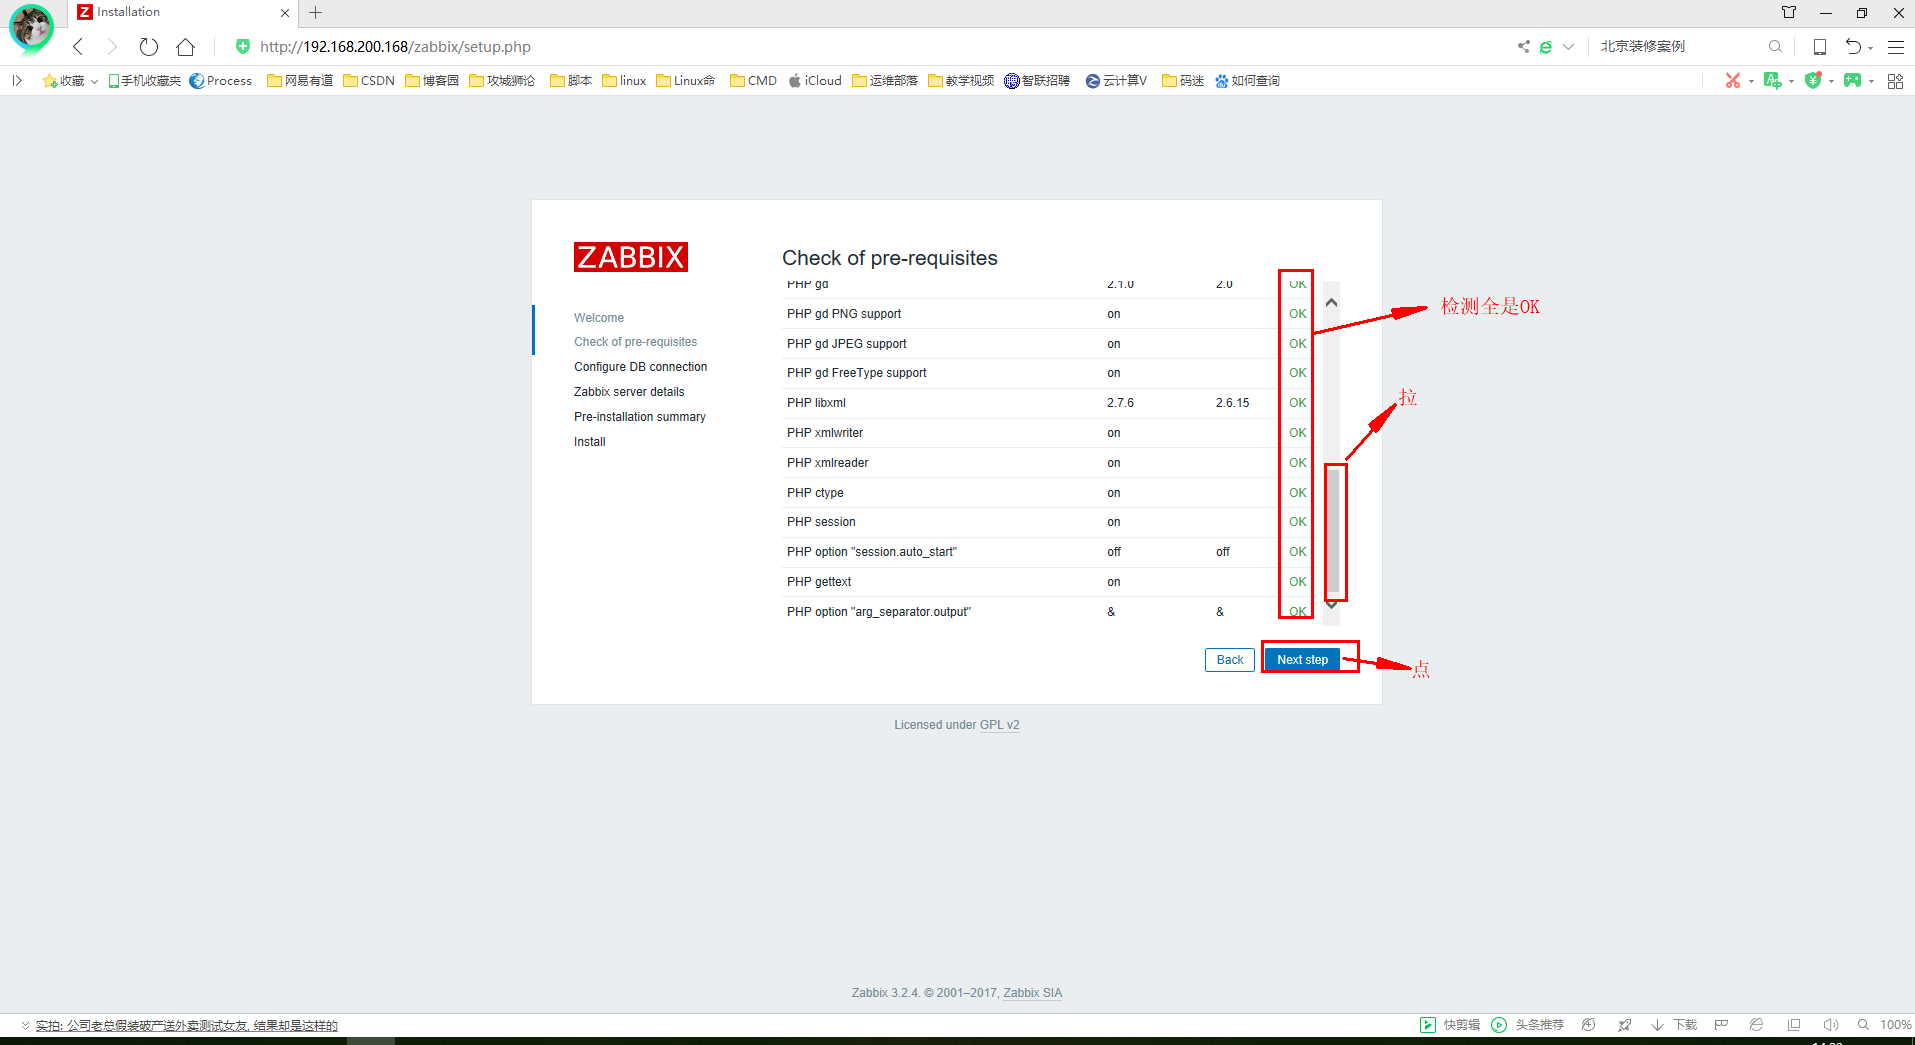
Task: Open the undo closed tab dropdown arrow
Action: [x=1870, y=48]
